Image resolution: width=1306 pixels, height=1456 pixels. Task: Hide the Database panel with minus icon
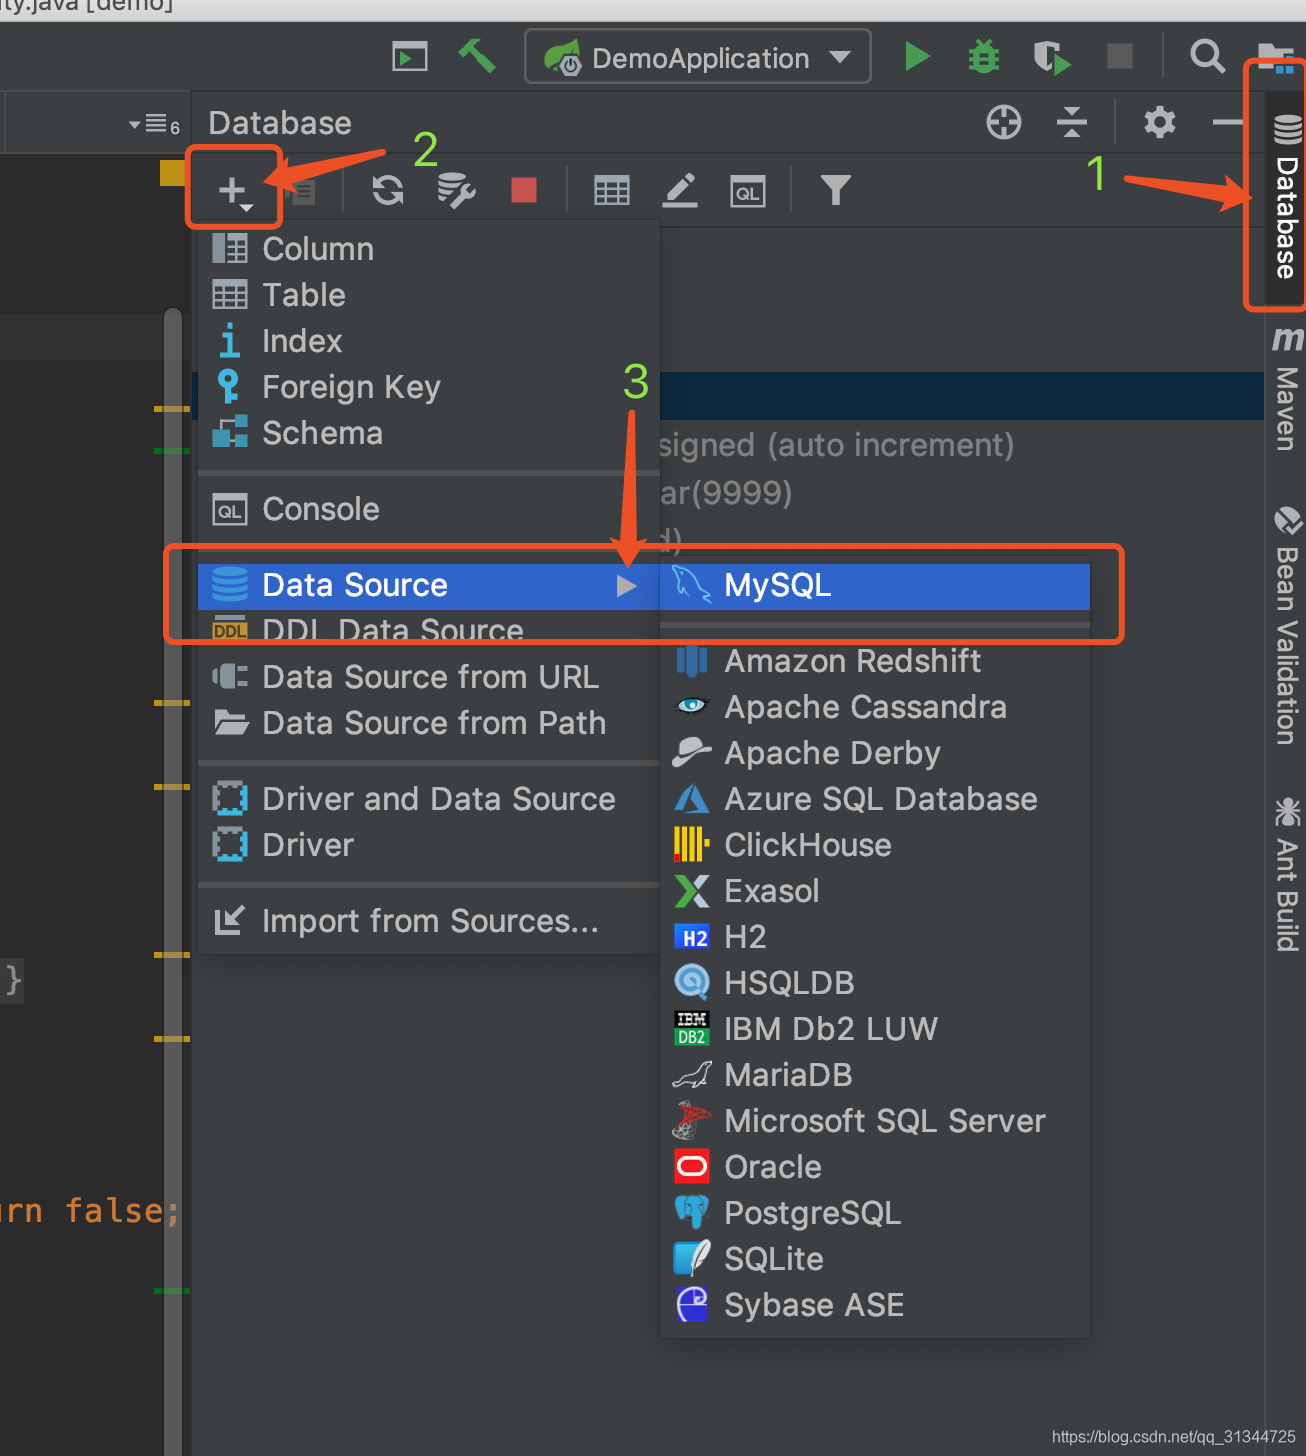(1226, 122)
